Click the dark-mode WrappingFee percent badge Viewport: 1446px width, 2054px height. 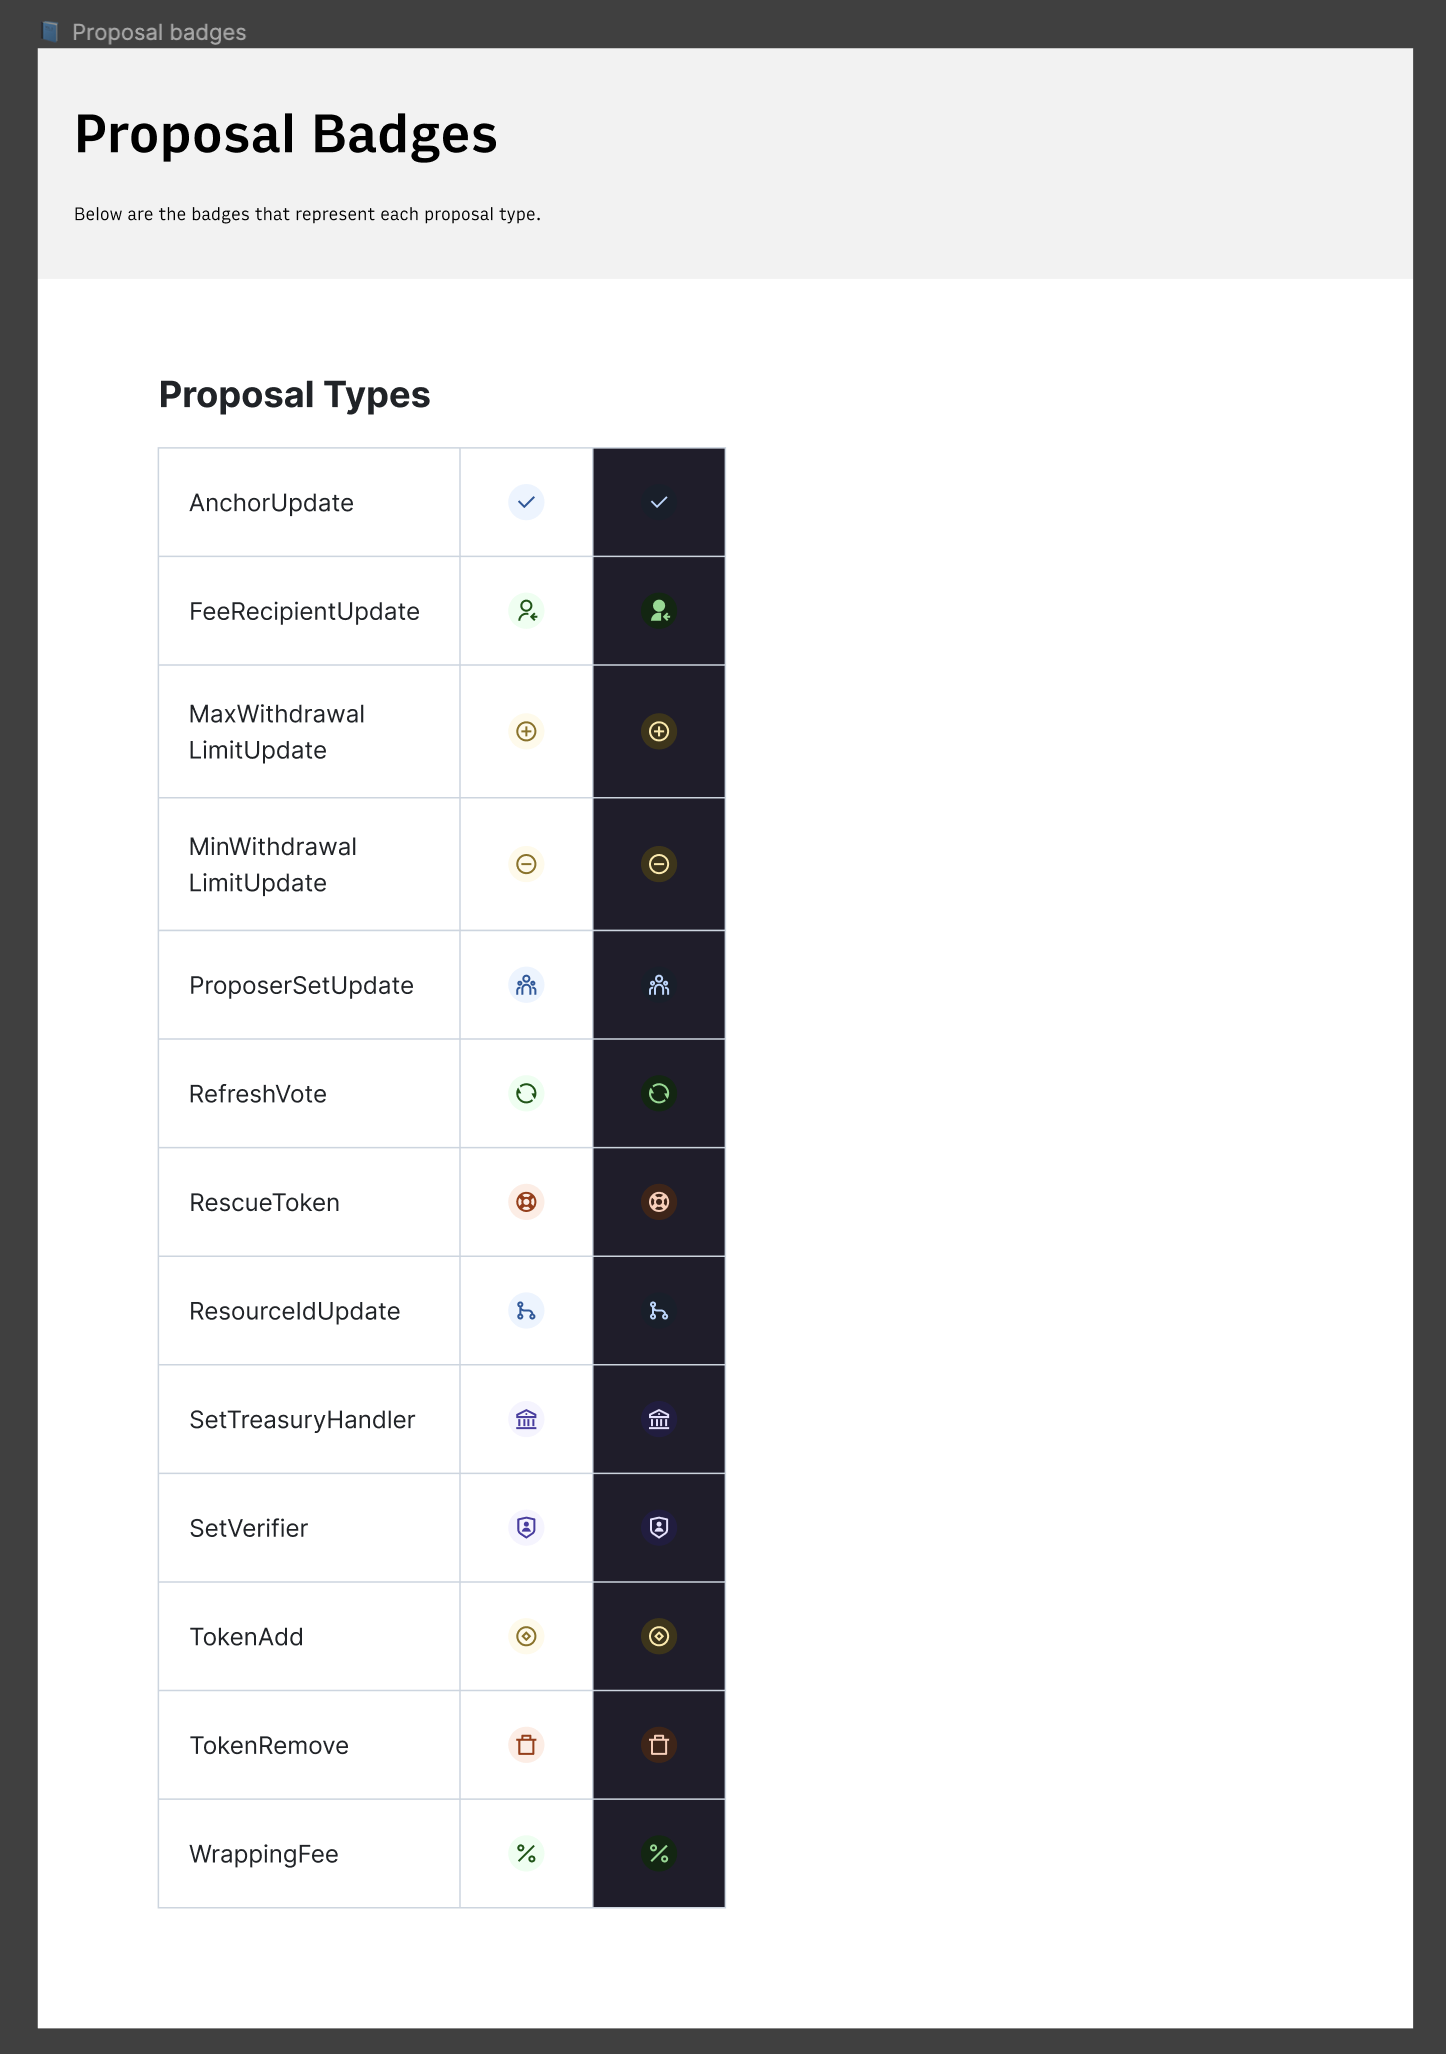click(x=659, y=1854)
